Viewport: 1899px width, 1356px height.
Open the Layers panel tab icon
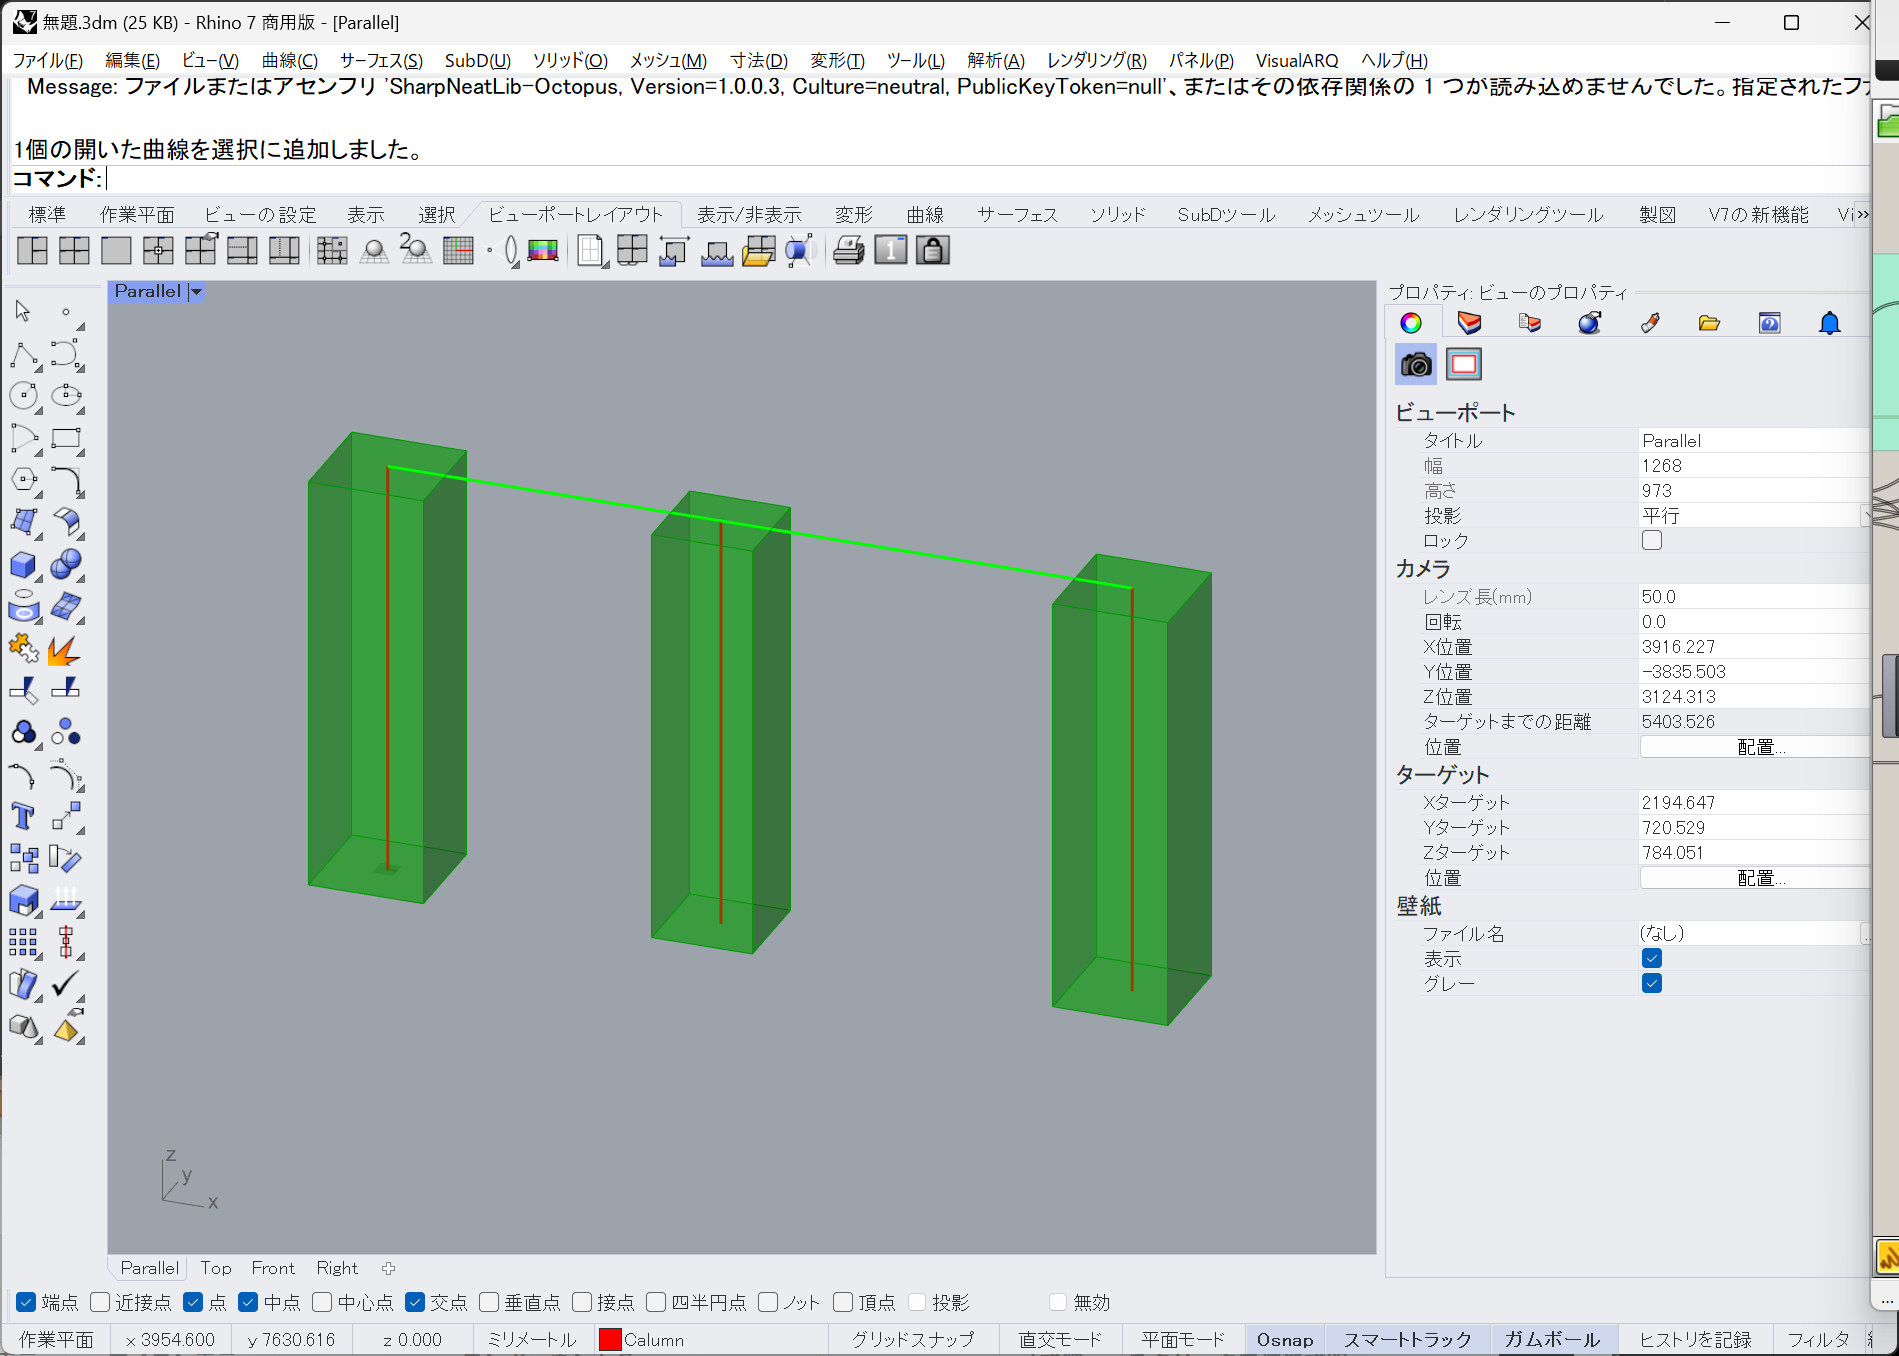click(1469, 323)
